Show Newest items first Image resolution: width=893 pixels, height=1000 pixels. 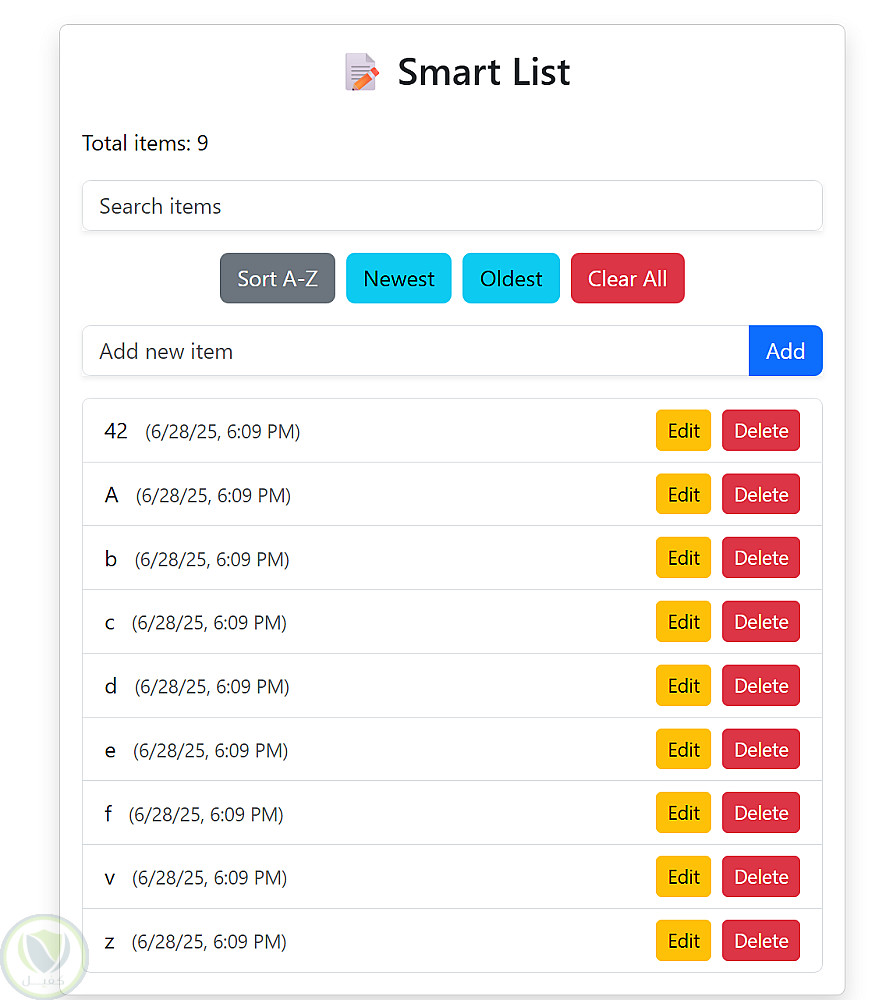point(398,279)
